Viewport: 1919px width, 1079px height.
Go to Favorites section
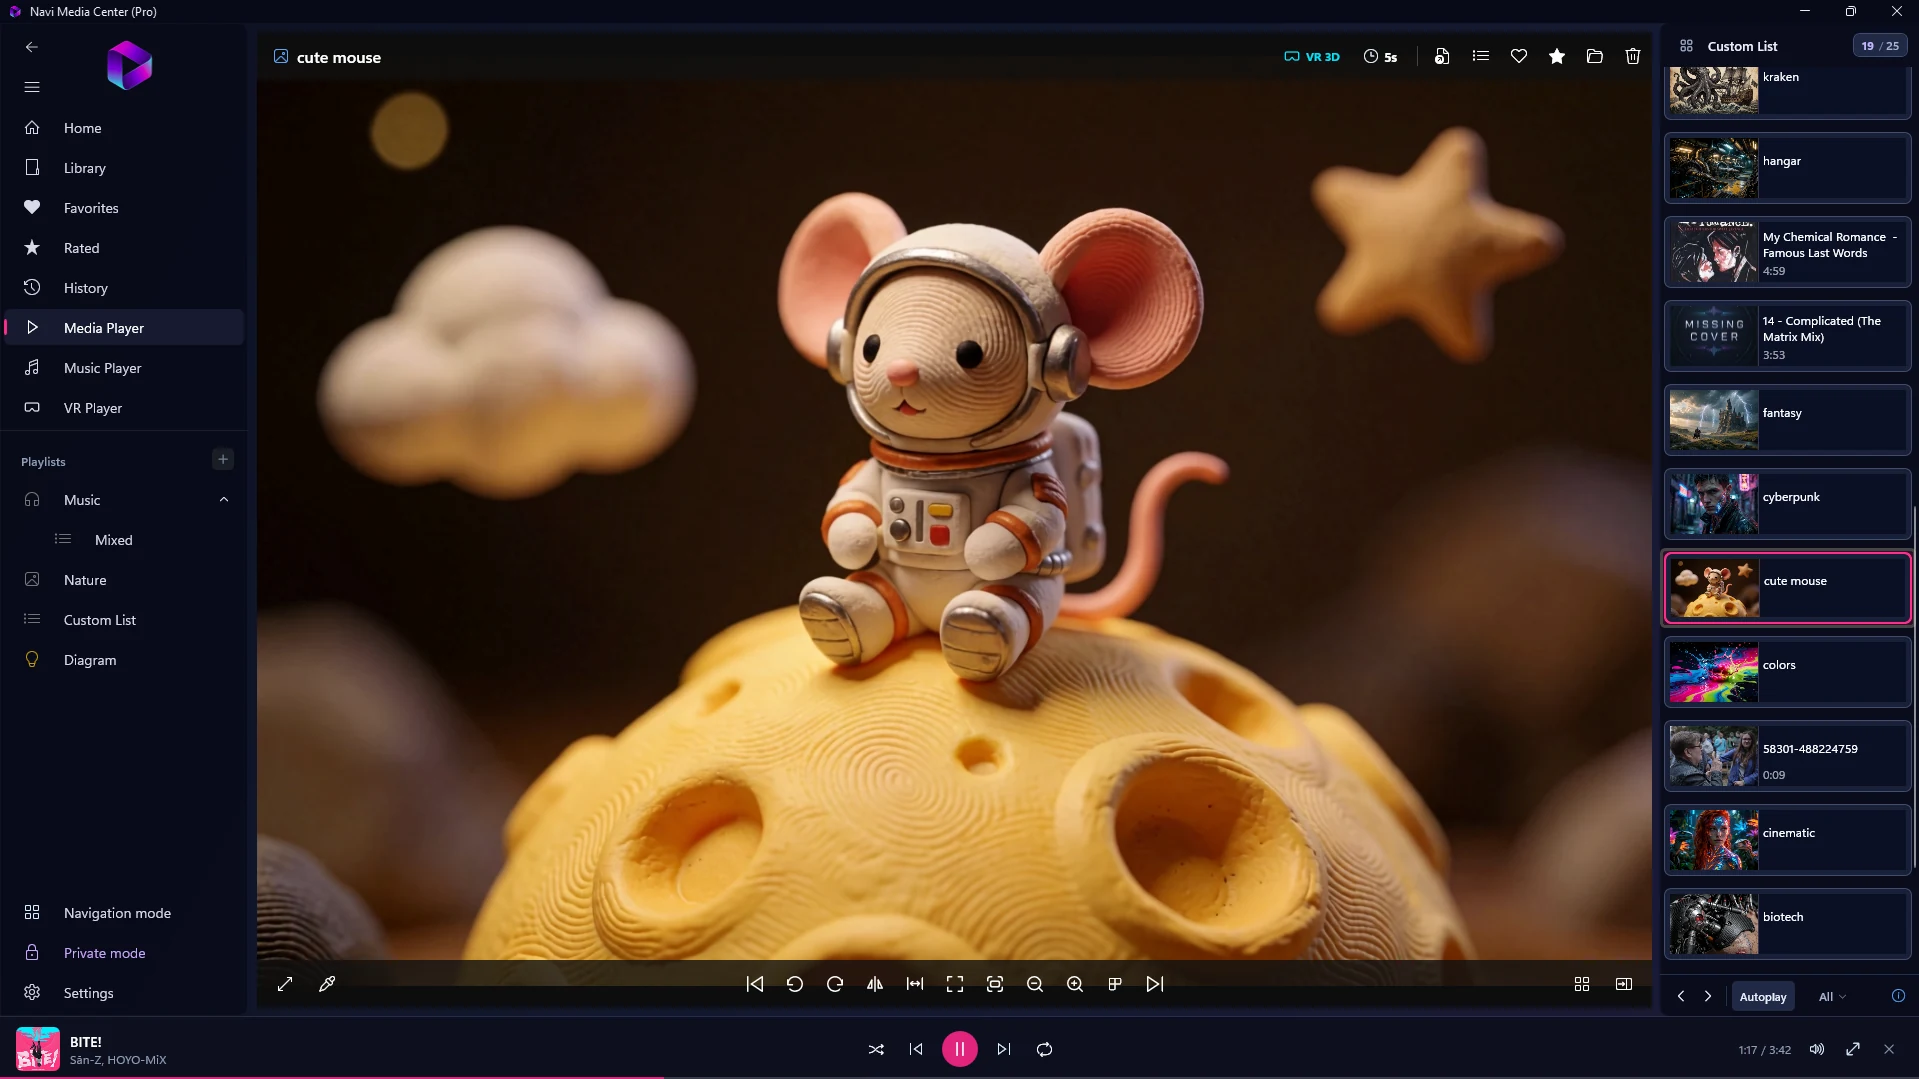(x=124, y=208)
